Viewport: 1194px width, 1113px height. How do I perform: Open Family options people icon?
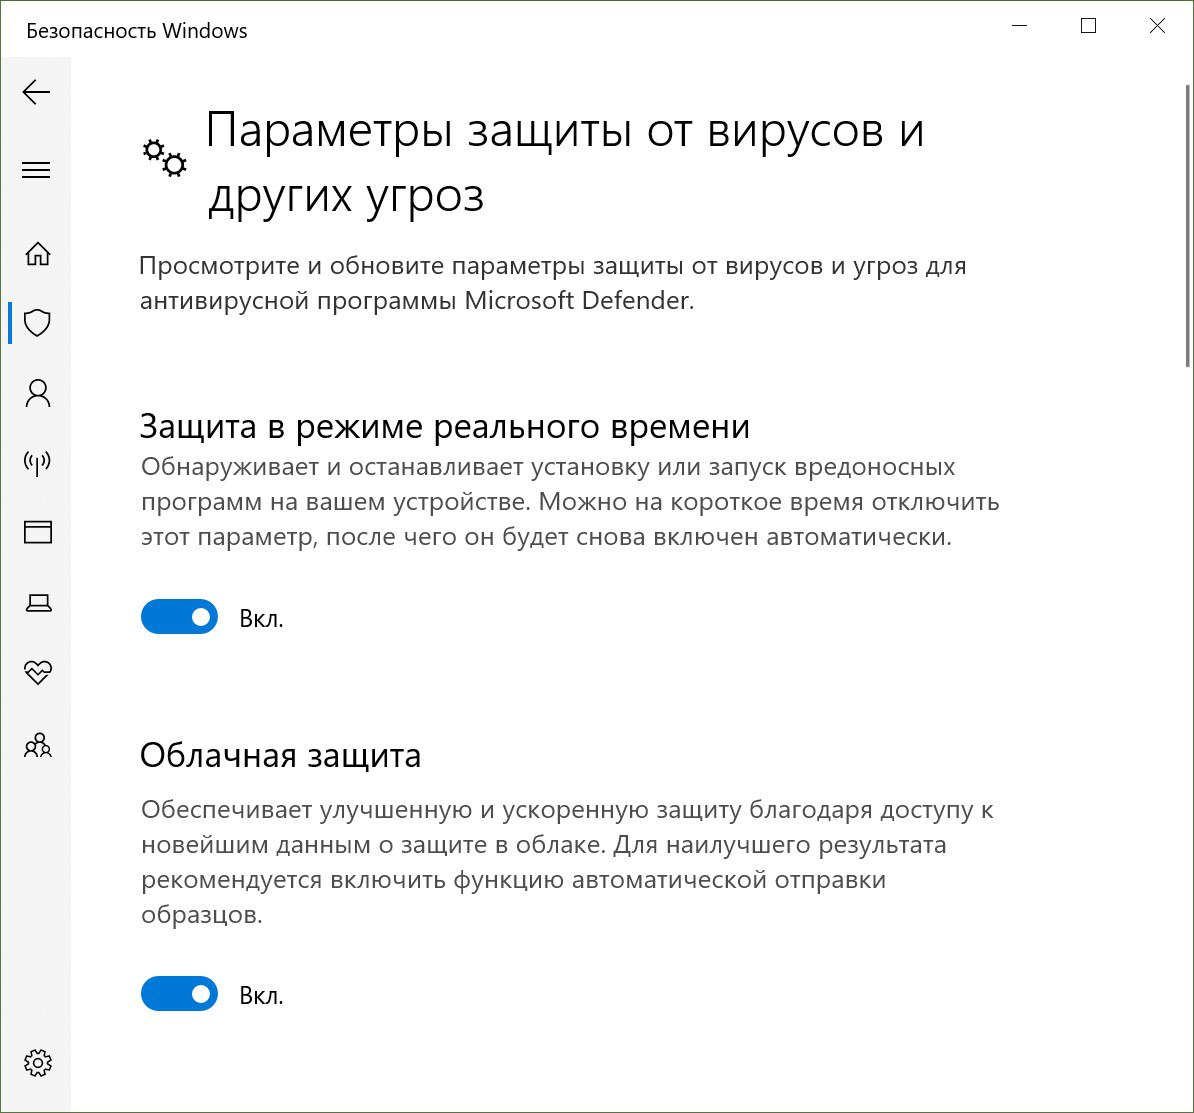[37, 745]
